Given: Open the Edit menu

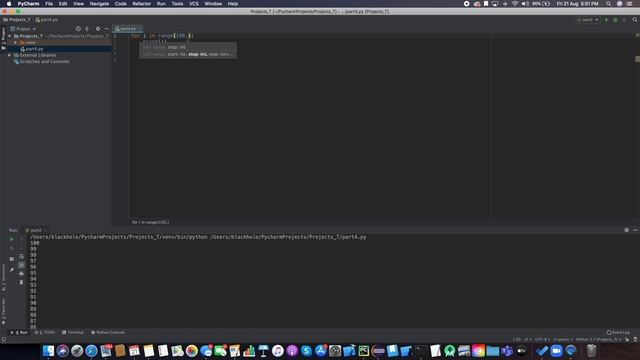Looking at the screenshot, I should [63, 4].
